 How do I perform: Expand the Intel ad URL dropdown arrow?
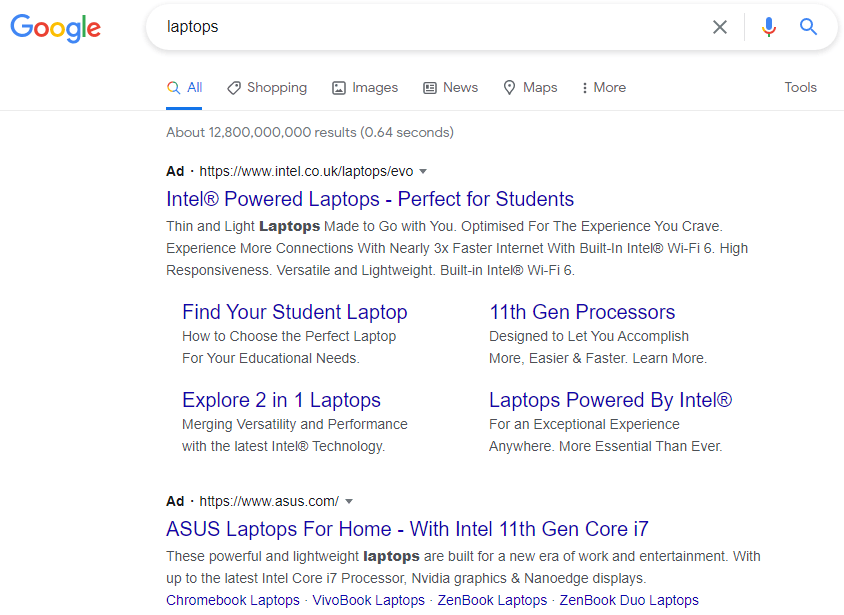click(423, 172)
